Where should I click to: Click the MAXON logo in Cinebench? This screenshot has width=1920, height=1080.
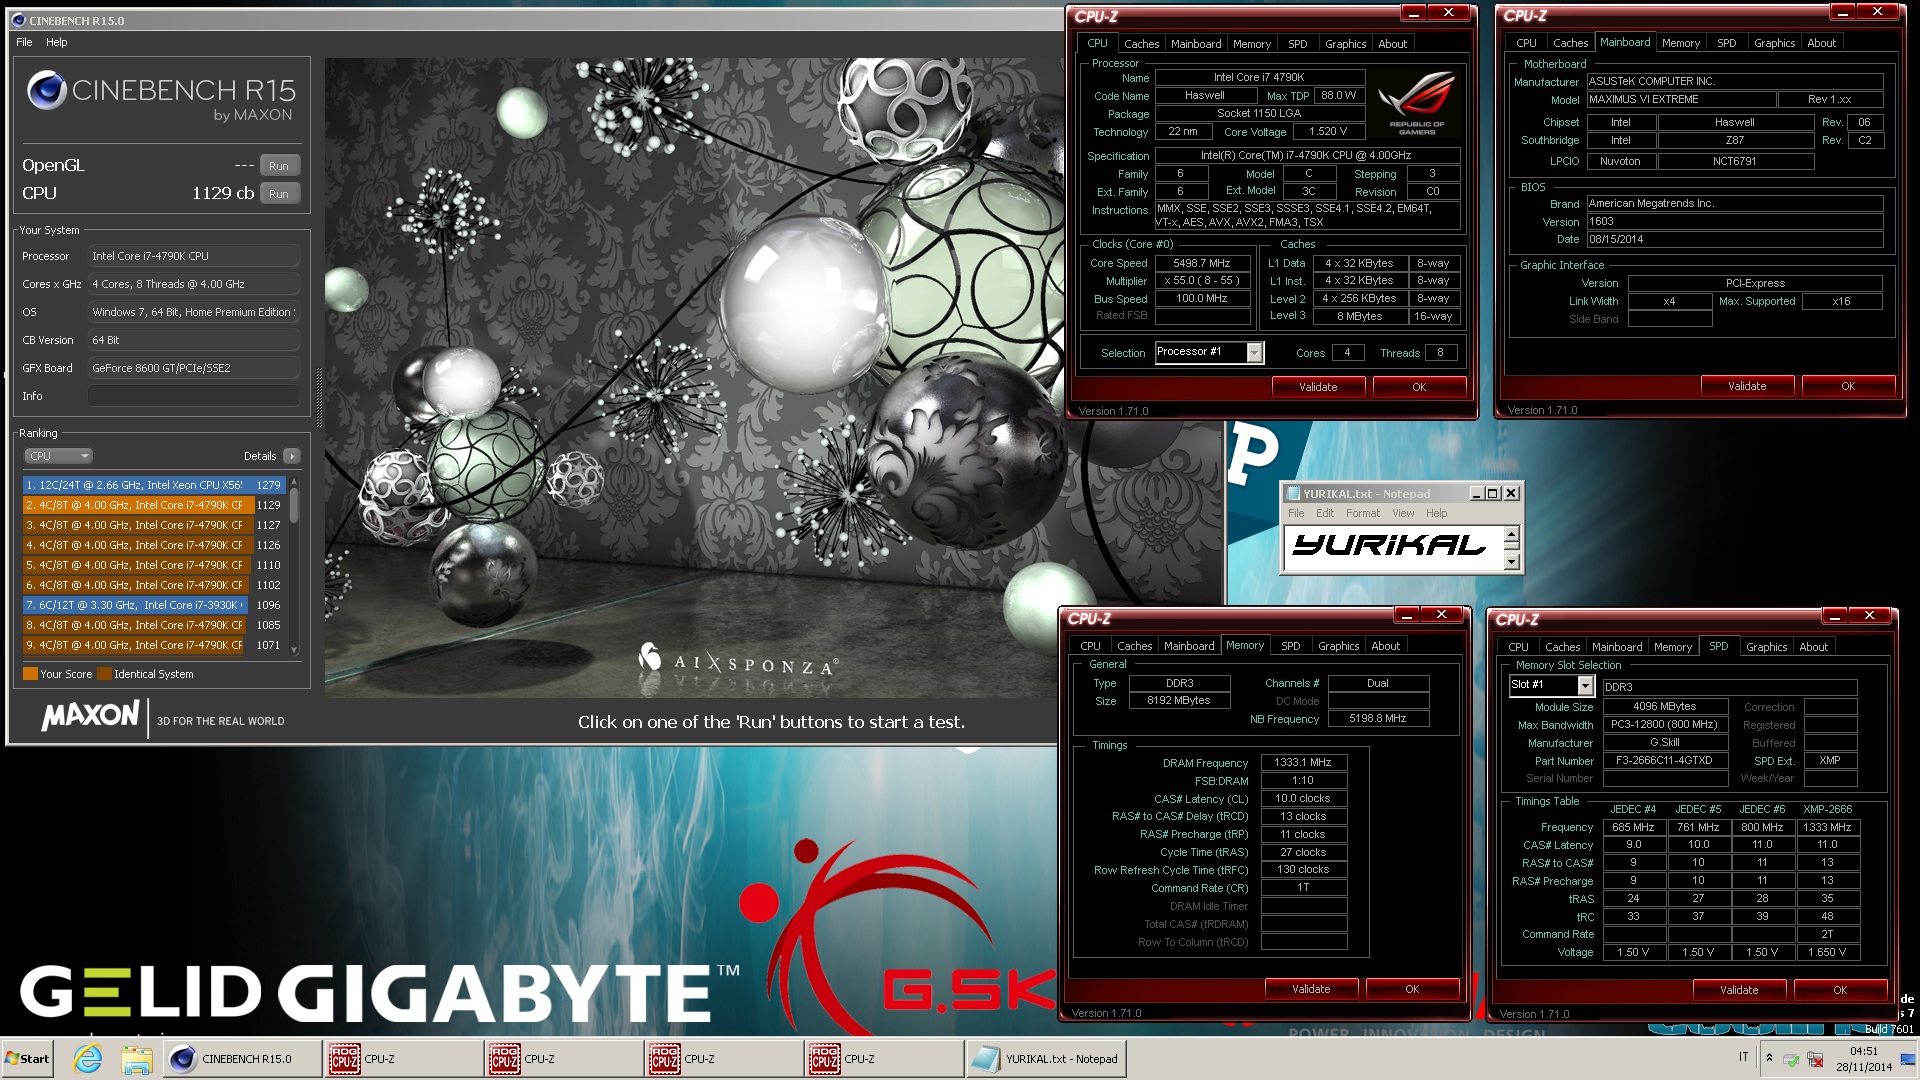coord(90,716)
